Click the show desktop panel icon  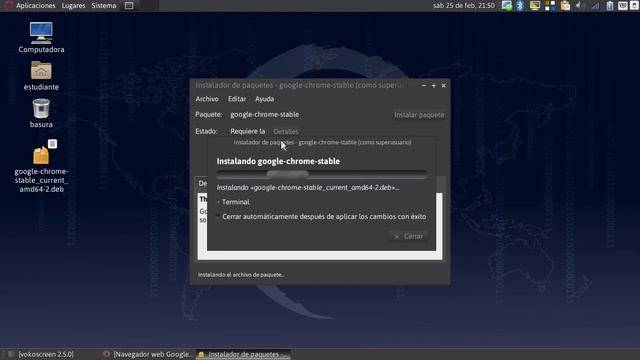pos(129,5)
